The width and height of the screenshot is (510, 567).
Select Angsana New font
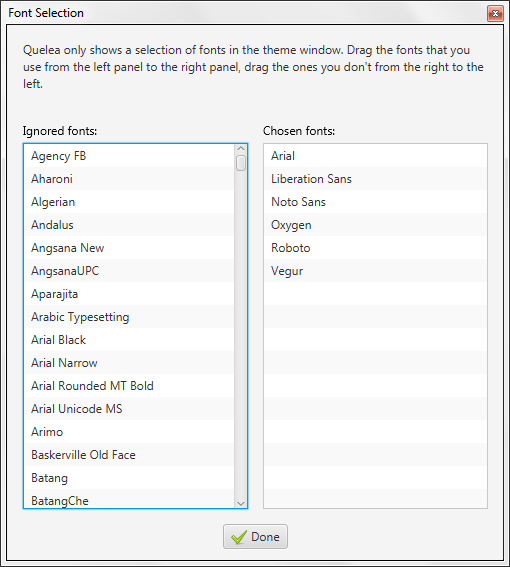[129, 248]
